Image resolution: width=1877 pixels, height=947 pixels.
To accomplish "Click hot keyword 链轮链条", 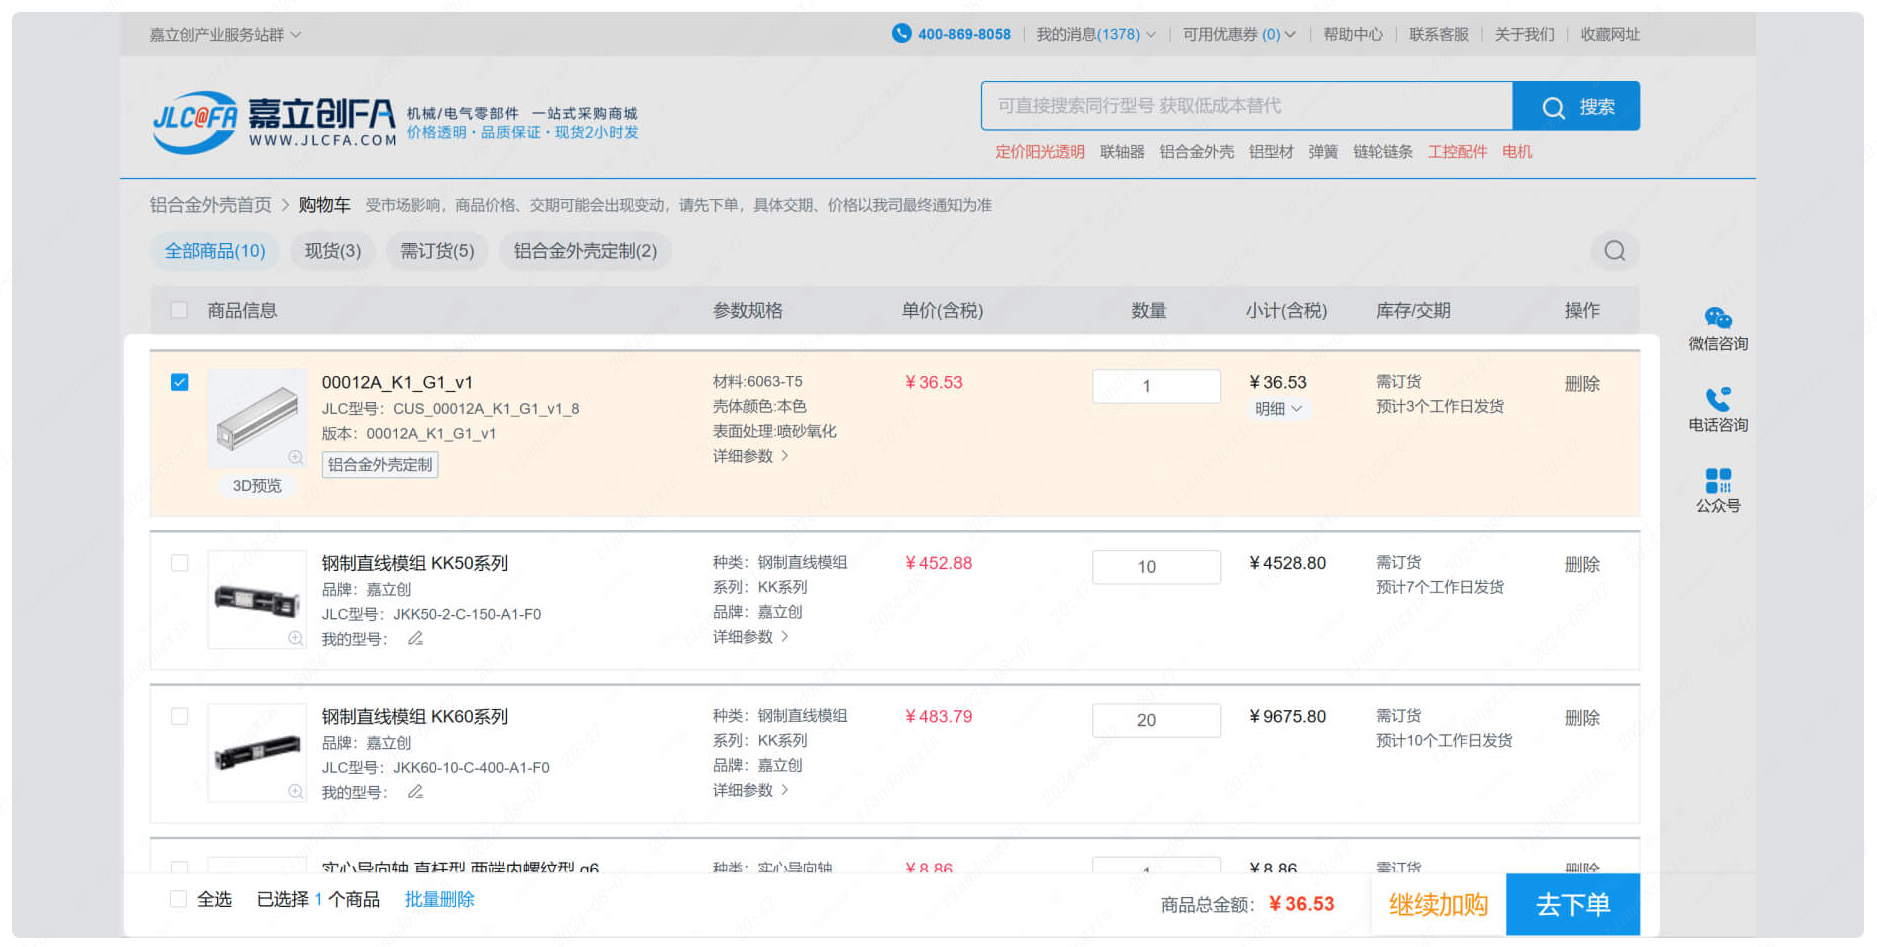I will (1383, 152).
